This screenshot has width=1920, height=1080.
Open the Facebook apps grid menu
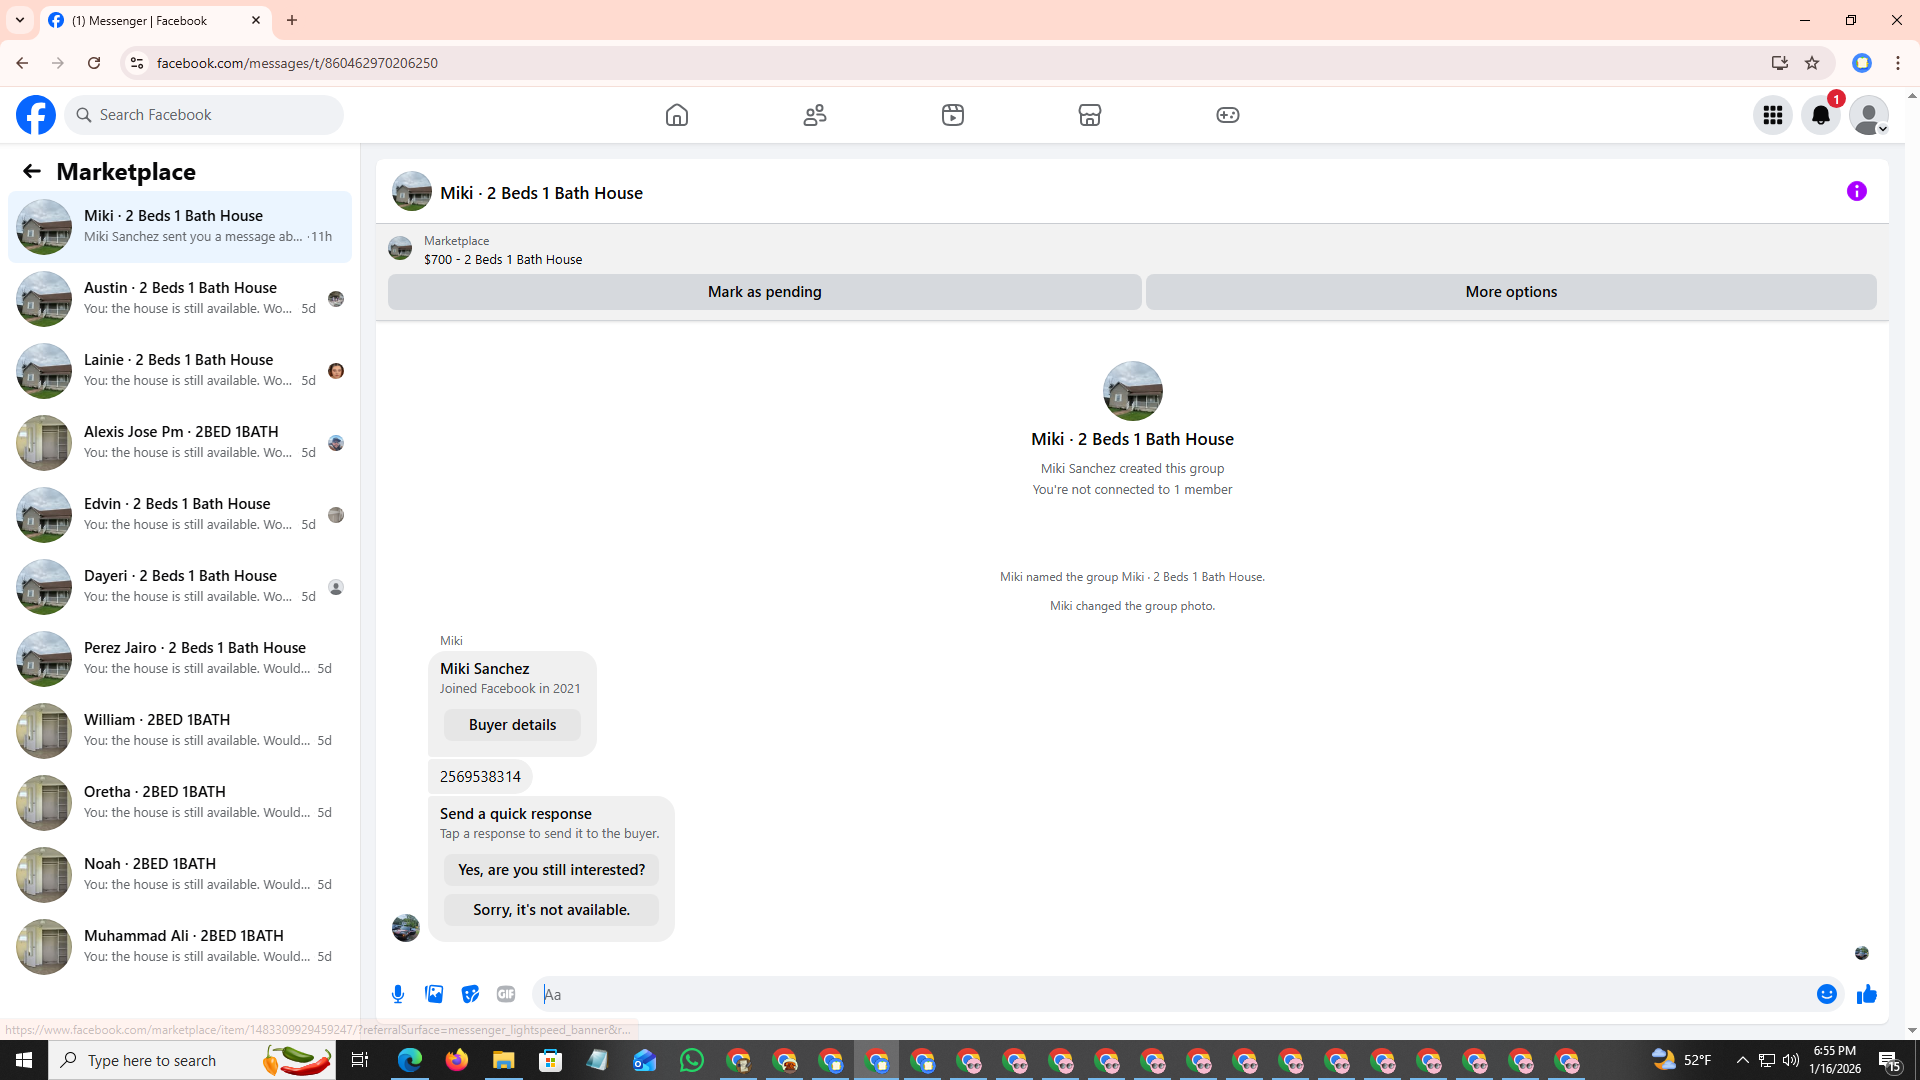click(1772, 115)
